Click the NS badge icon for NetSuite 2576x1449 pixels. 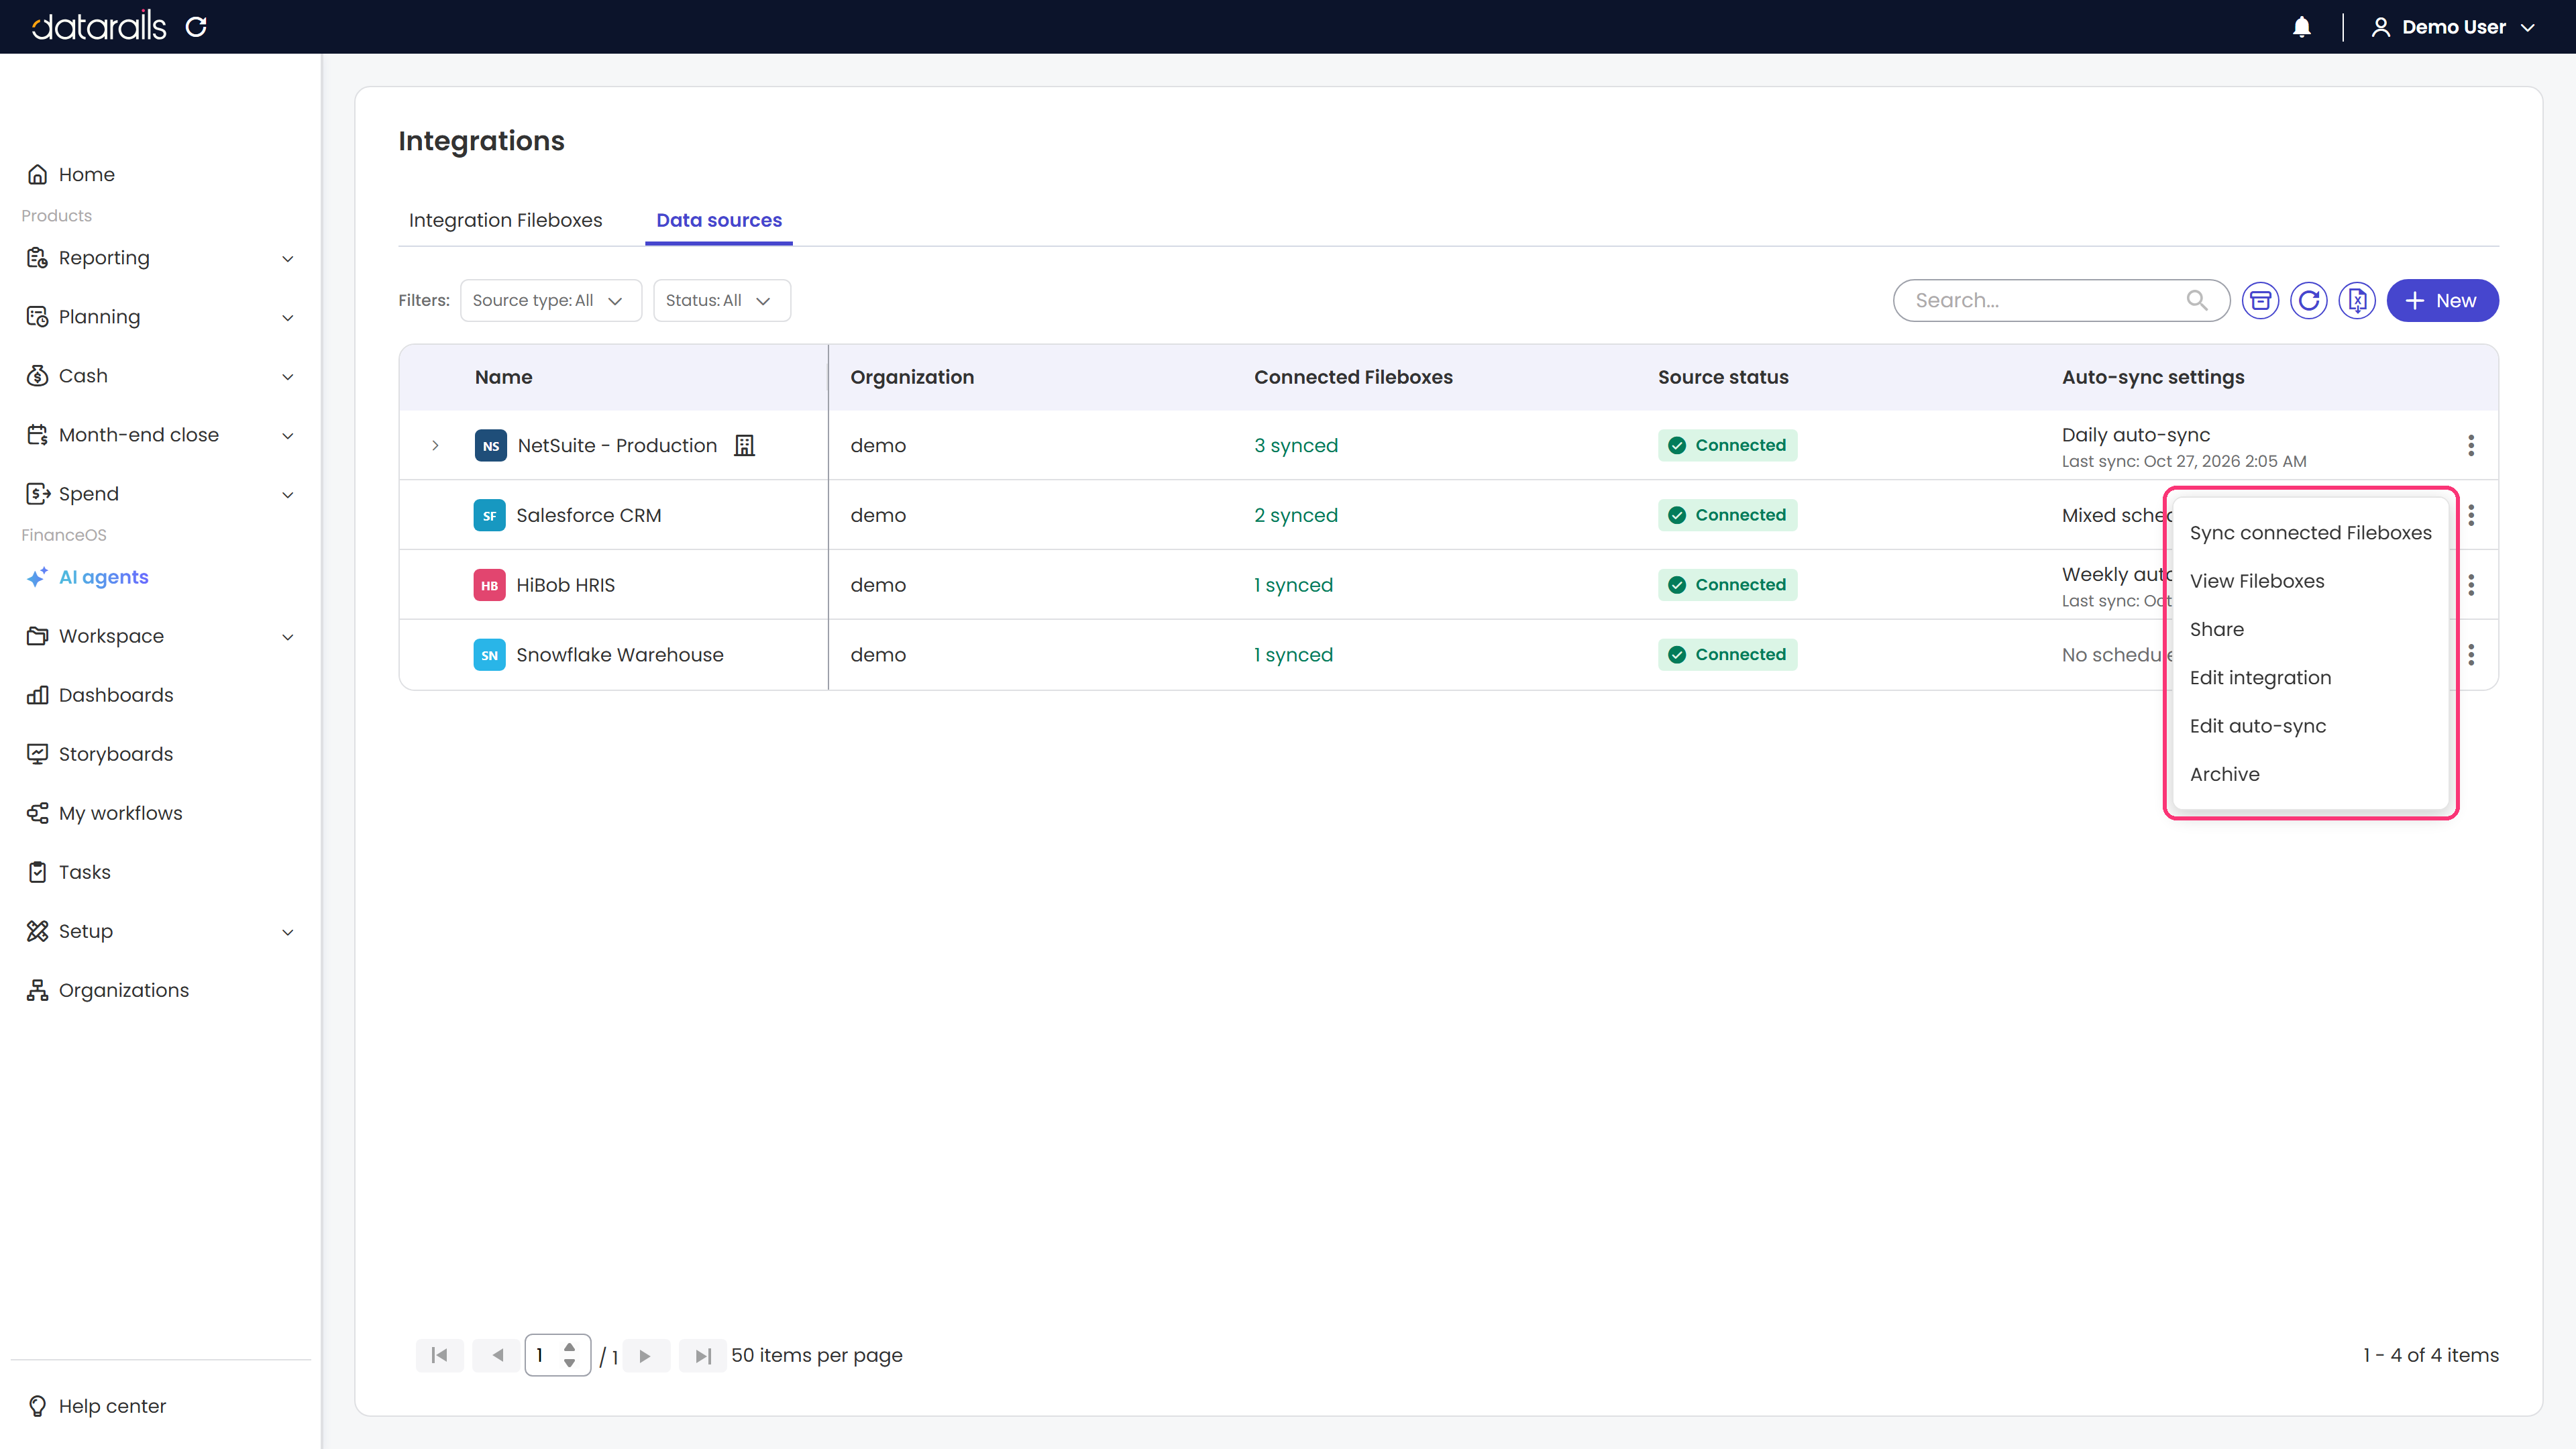490,445
